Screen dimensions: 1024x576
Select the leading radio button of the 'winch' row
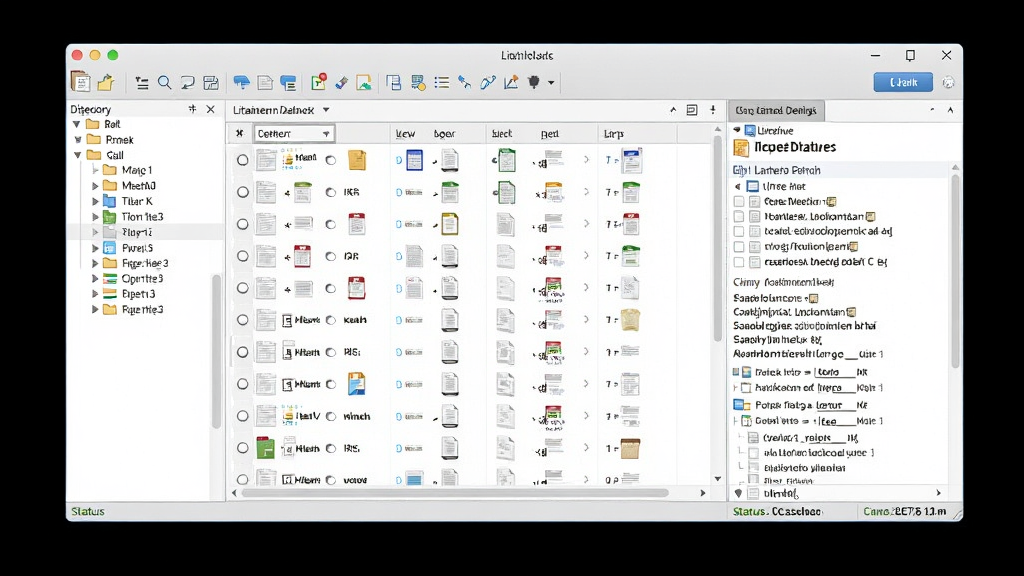[242, 416]
